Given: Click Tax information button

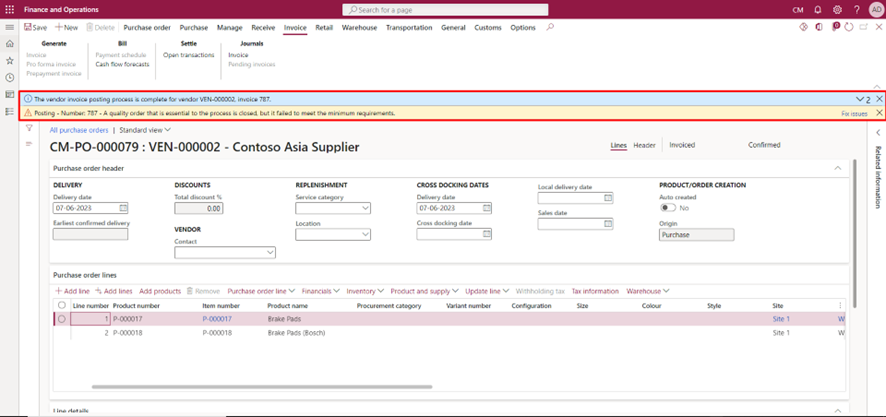Looking at the screenshot, I should click(x=595, y=291).
